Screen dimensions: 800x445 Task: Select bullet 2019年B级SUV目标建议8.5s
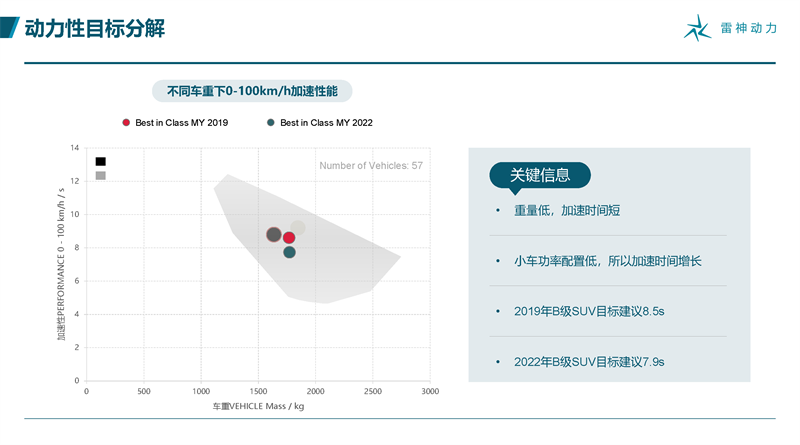[589, 311]
